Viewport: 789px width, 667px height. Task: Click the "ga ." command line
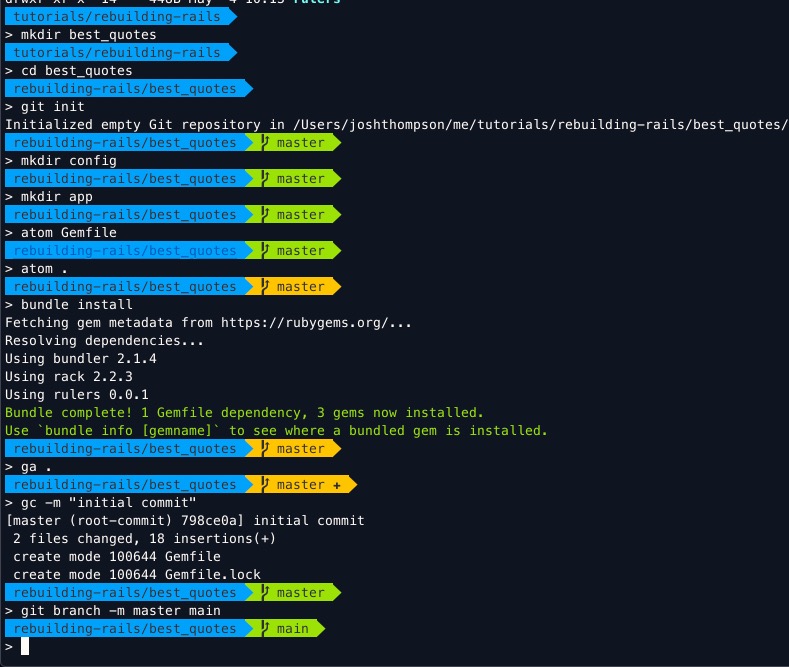(x=28, y=467)
